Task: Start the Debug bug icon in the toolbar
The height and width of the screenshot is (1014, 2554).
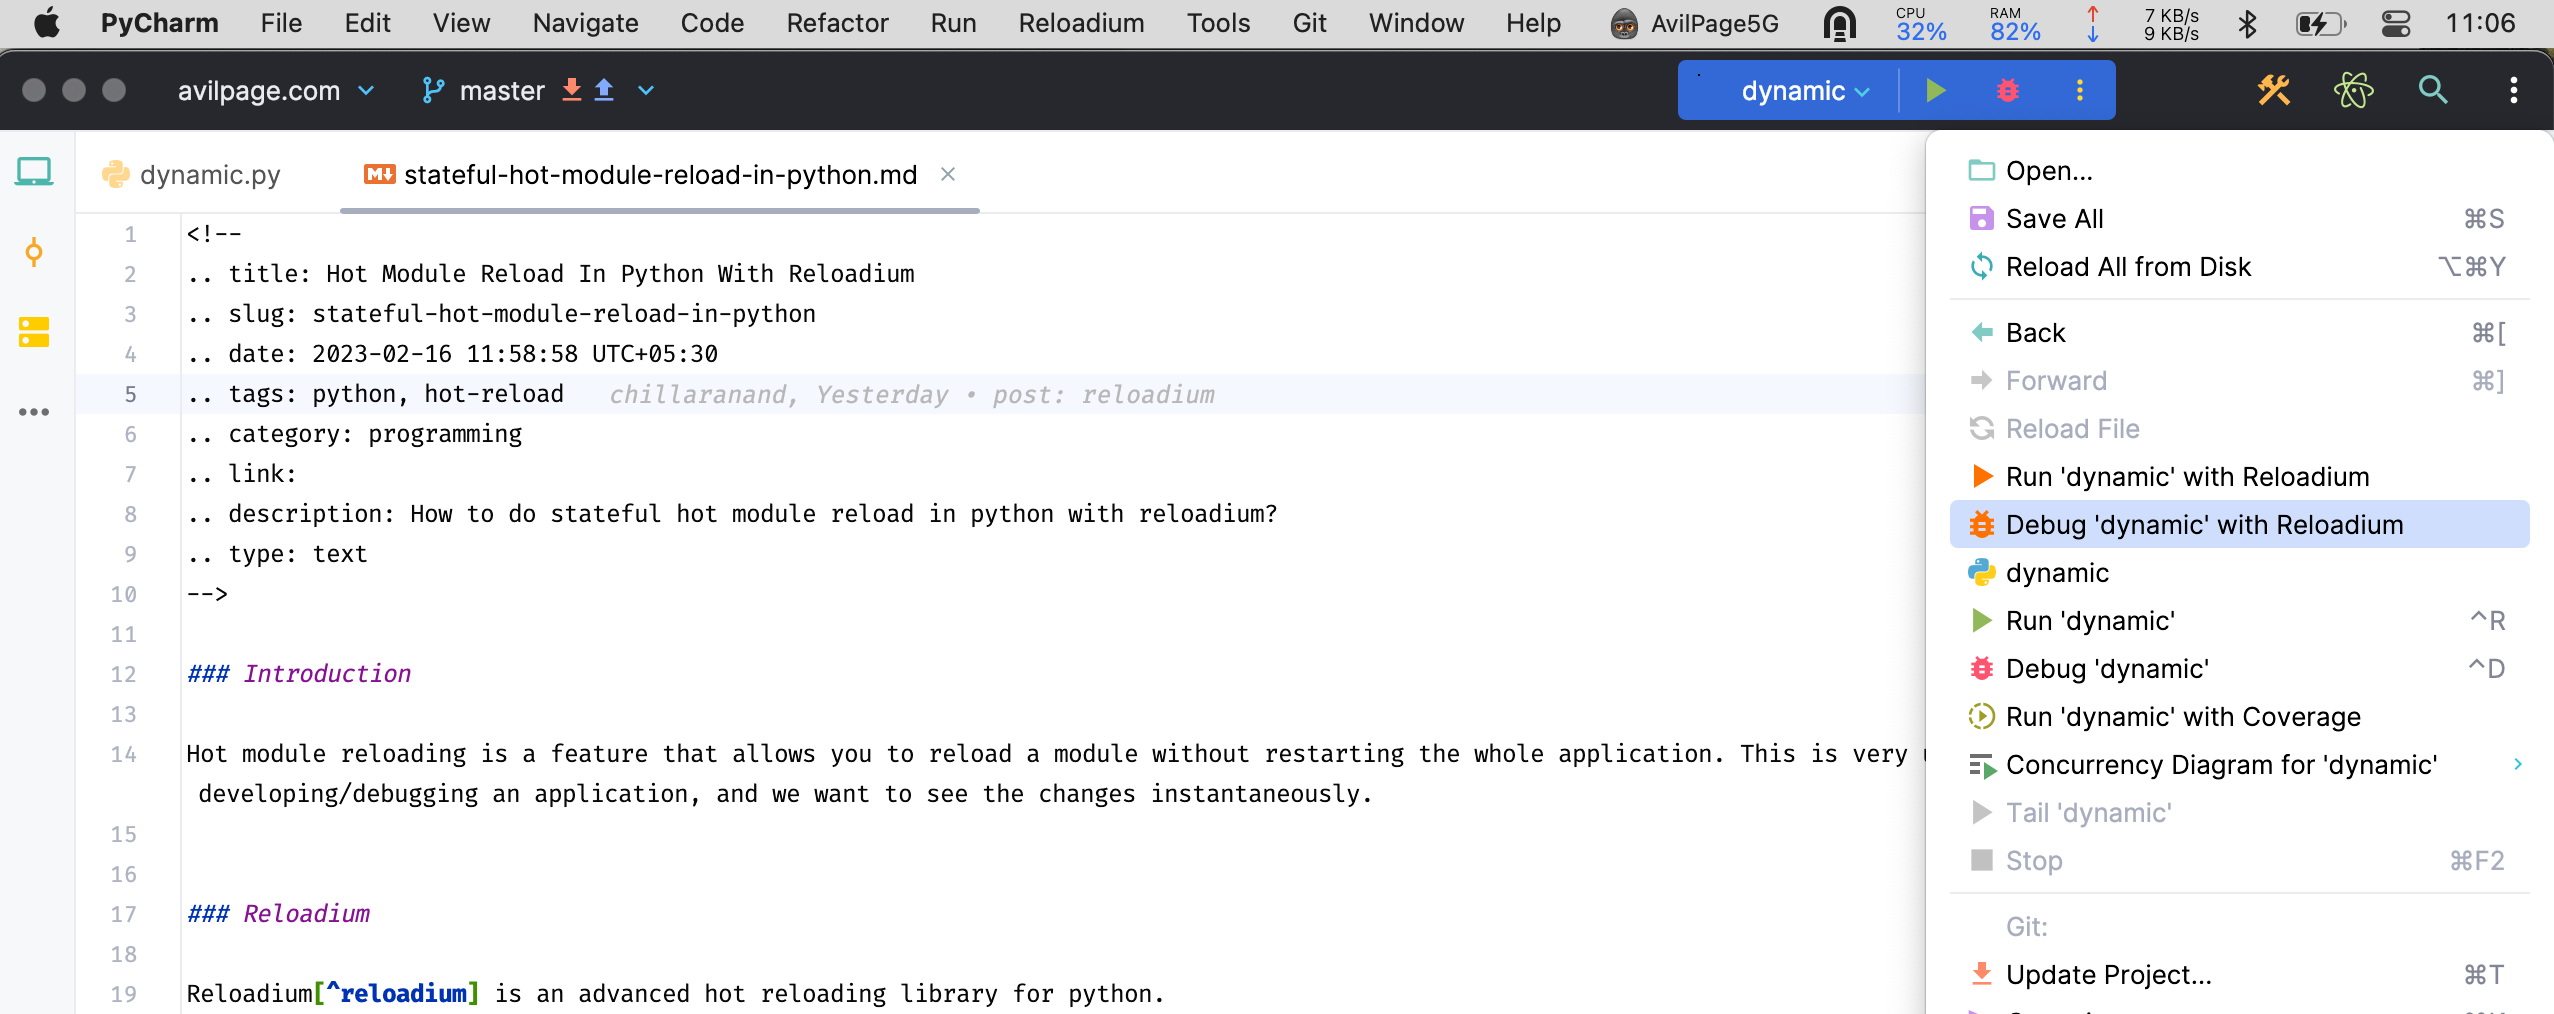Action: coord(2008,90)
